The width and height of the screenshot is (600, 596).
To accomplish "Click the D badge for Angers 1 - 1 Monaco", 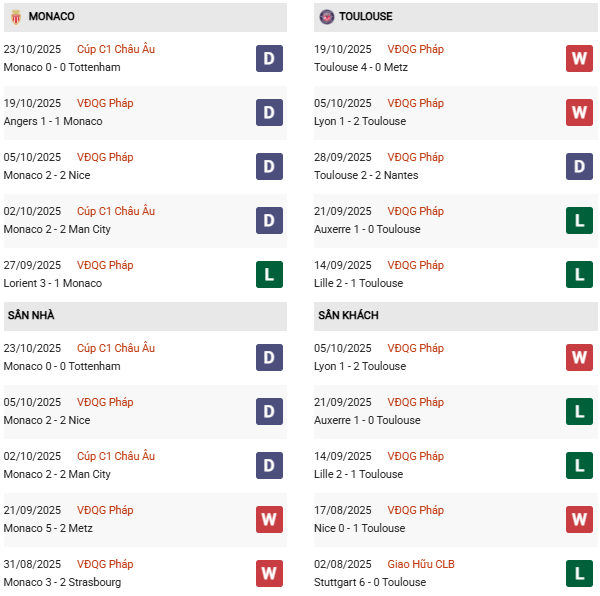I will coord(269,112).
